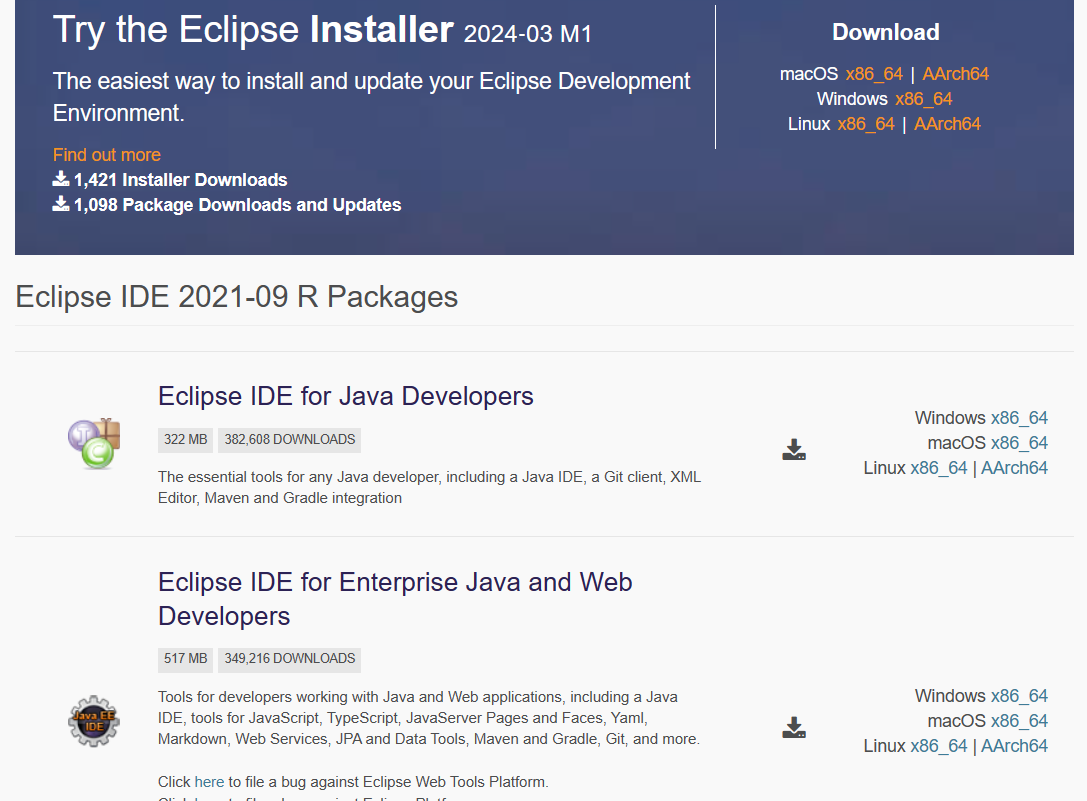Get Enterprise Java package for Linux AArch64
Screen dimensions: 1087x801
pos(1014,746)
